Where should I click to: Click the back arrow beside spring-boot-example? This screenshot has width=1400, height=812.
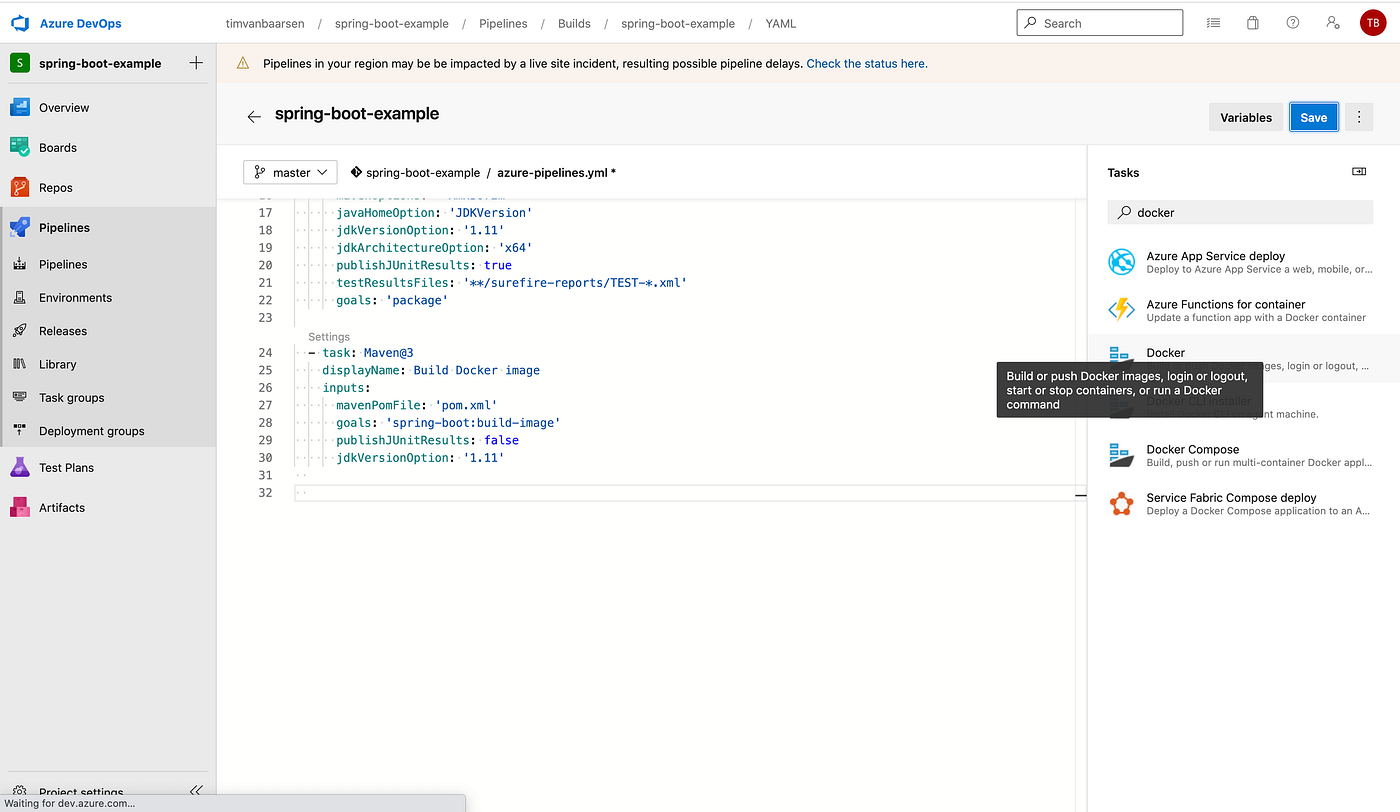click(x=254, y=117)
